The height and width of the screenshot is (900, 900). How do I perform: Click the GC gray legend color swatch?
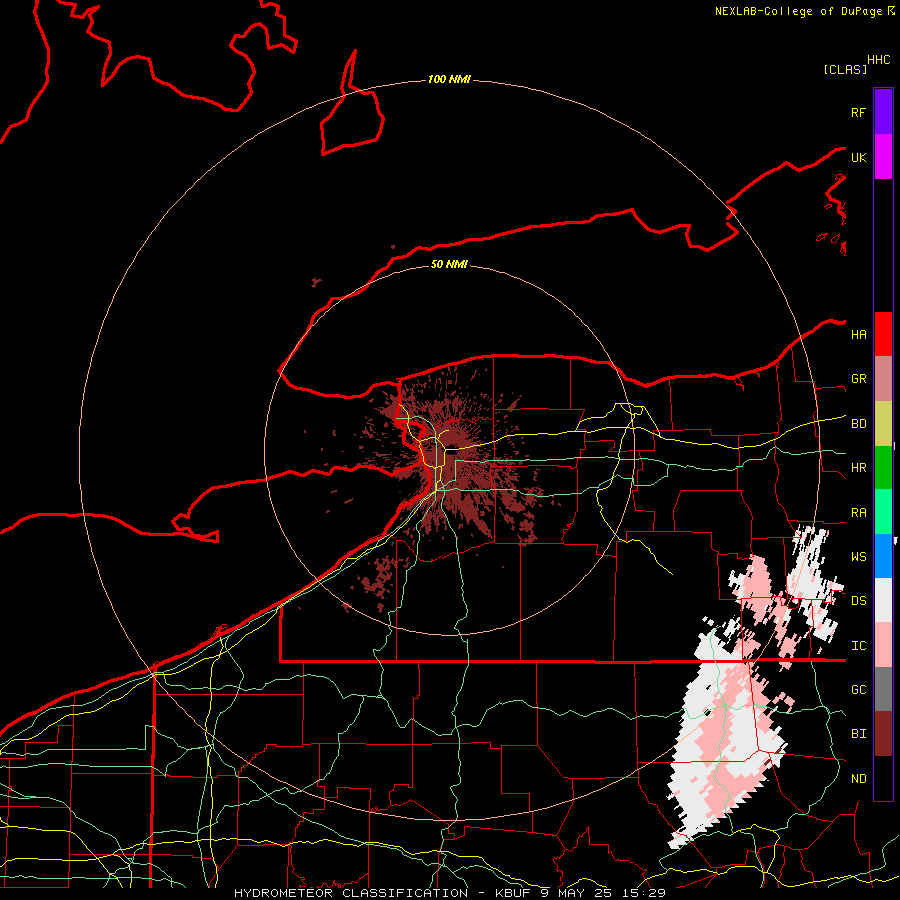pos(883,689)
